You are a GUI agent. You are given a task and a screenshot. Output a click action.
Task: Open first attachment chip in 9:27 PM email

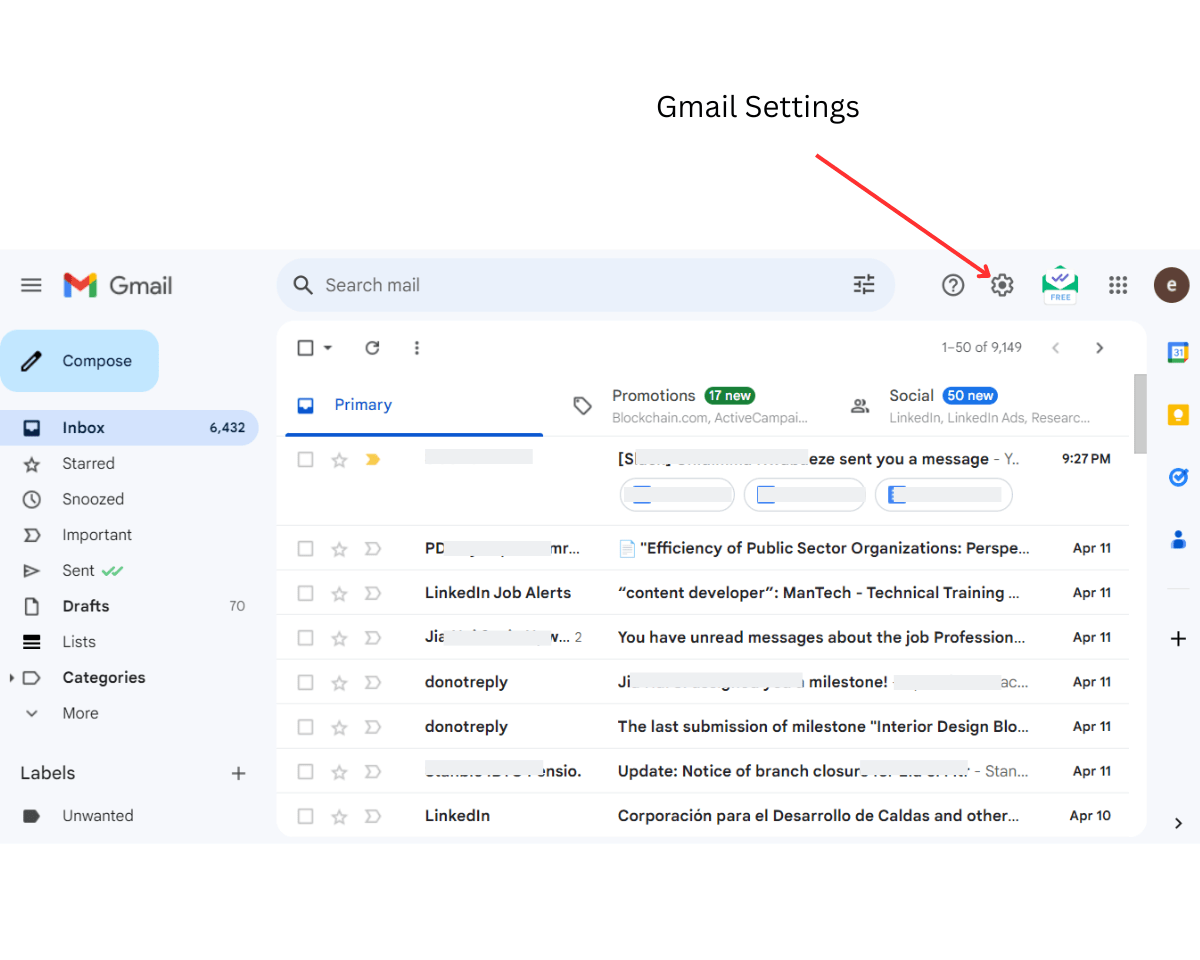(677, 494)
